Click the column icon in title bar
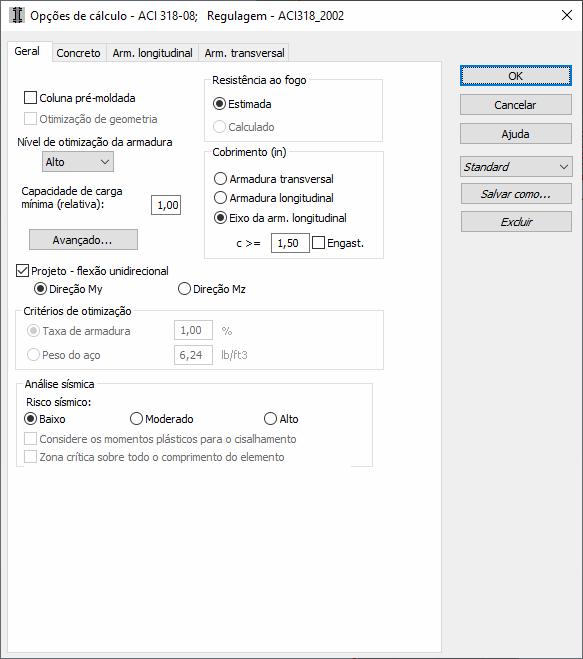This screenshot has height=659, width=583. pyautogui.click(x=17, y=16)
